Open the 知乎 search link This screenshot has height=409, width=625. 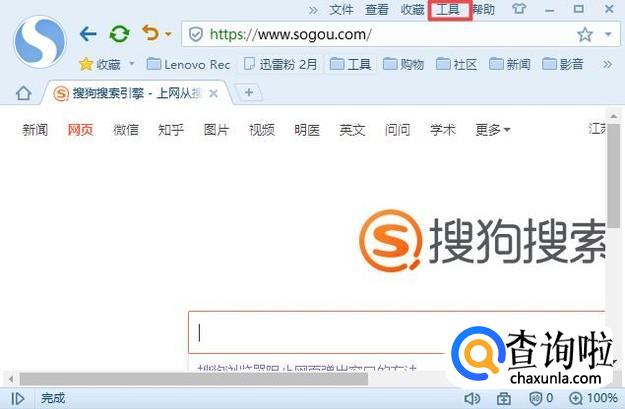pos(171,130)
